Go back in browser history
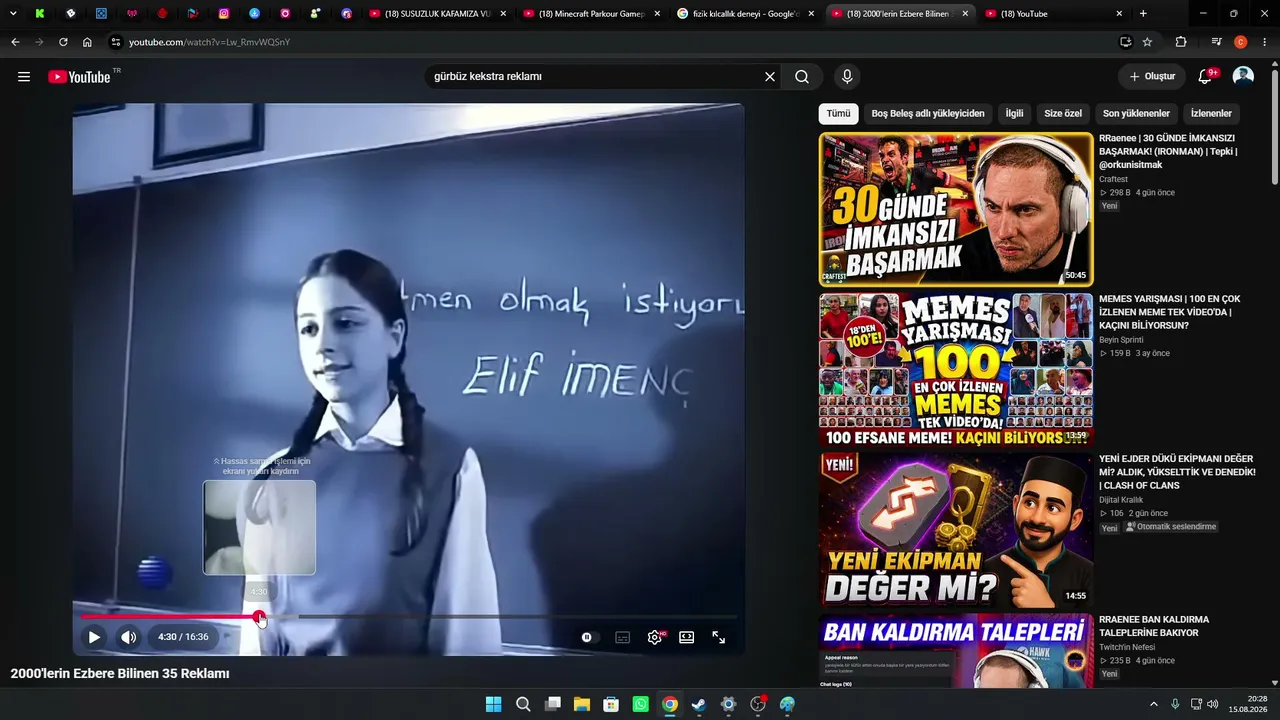This screenshot has height=720, width=1280. pos(15,42)
